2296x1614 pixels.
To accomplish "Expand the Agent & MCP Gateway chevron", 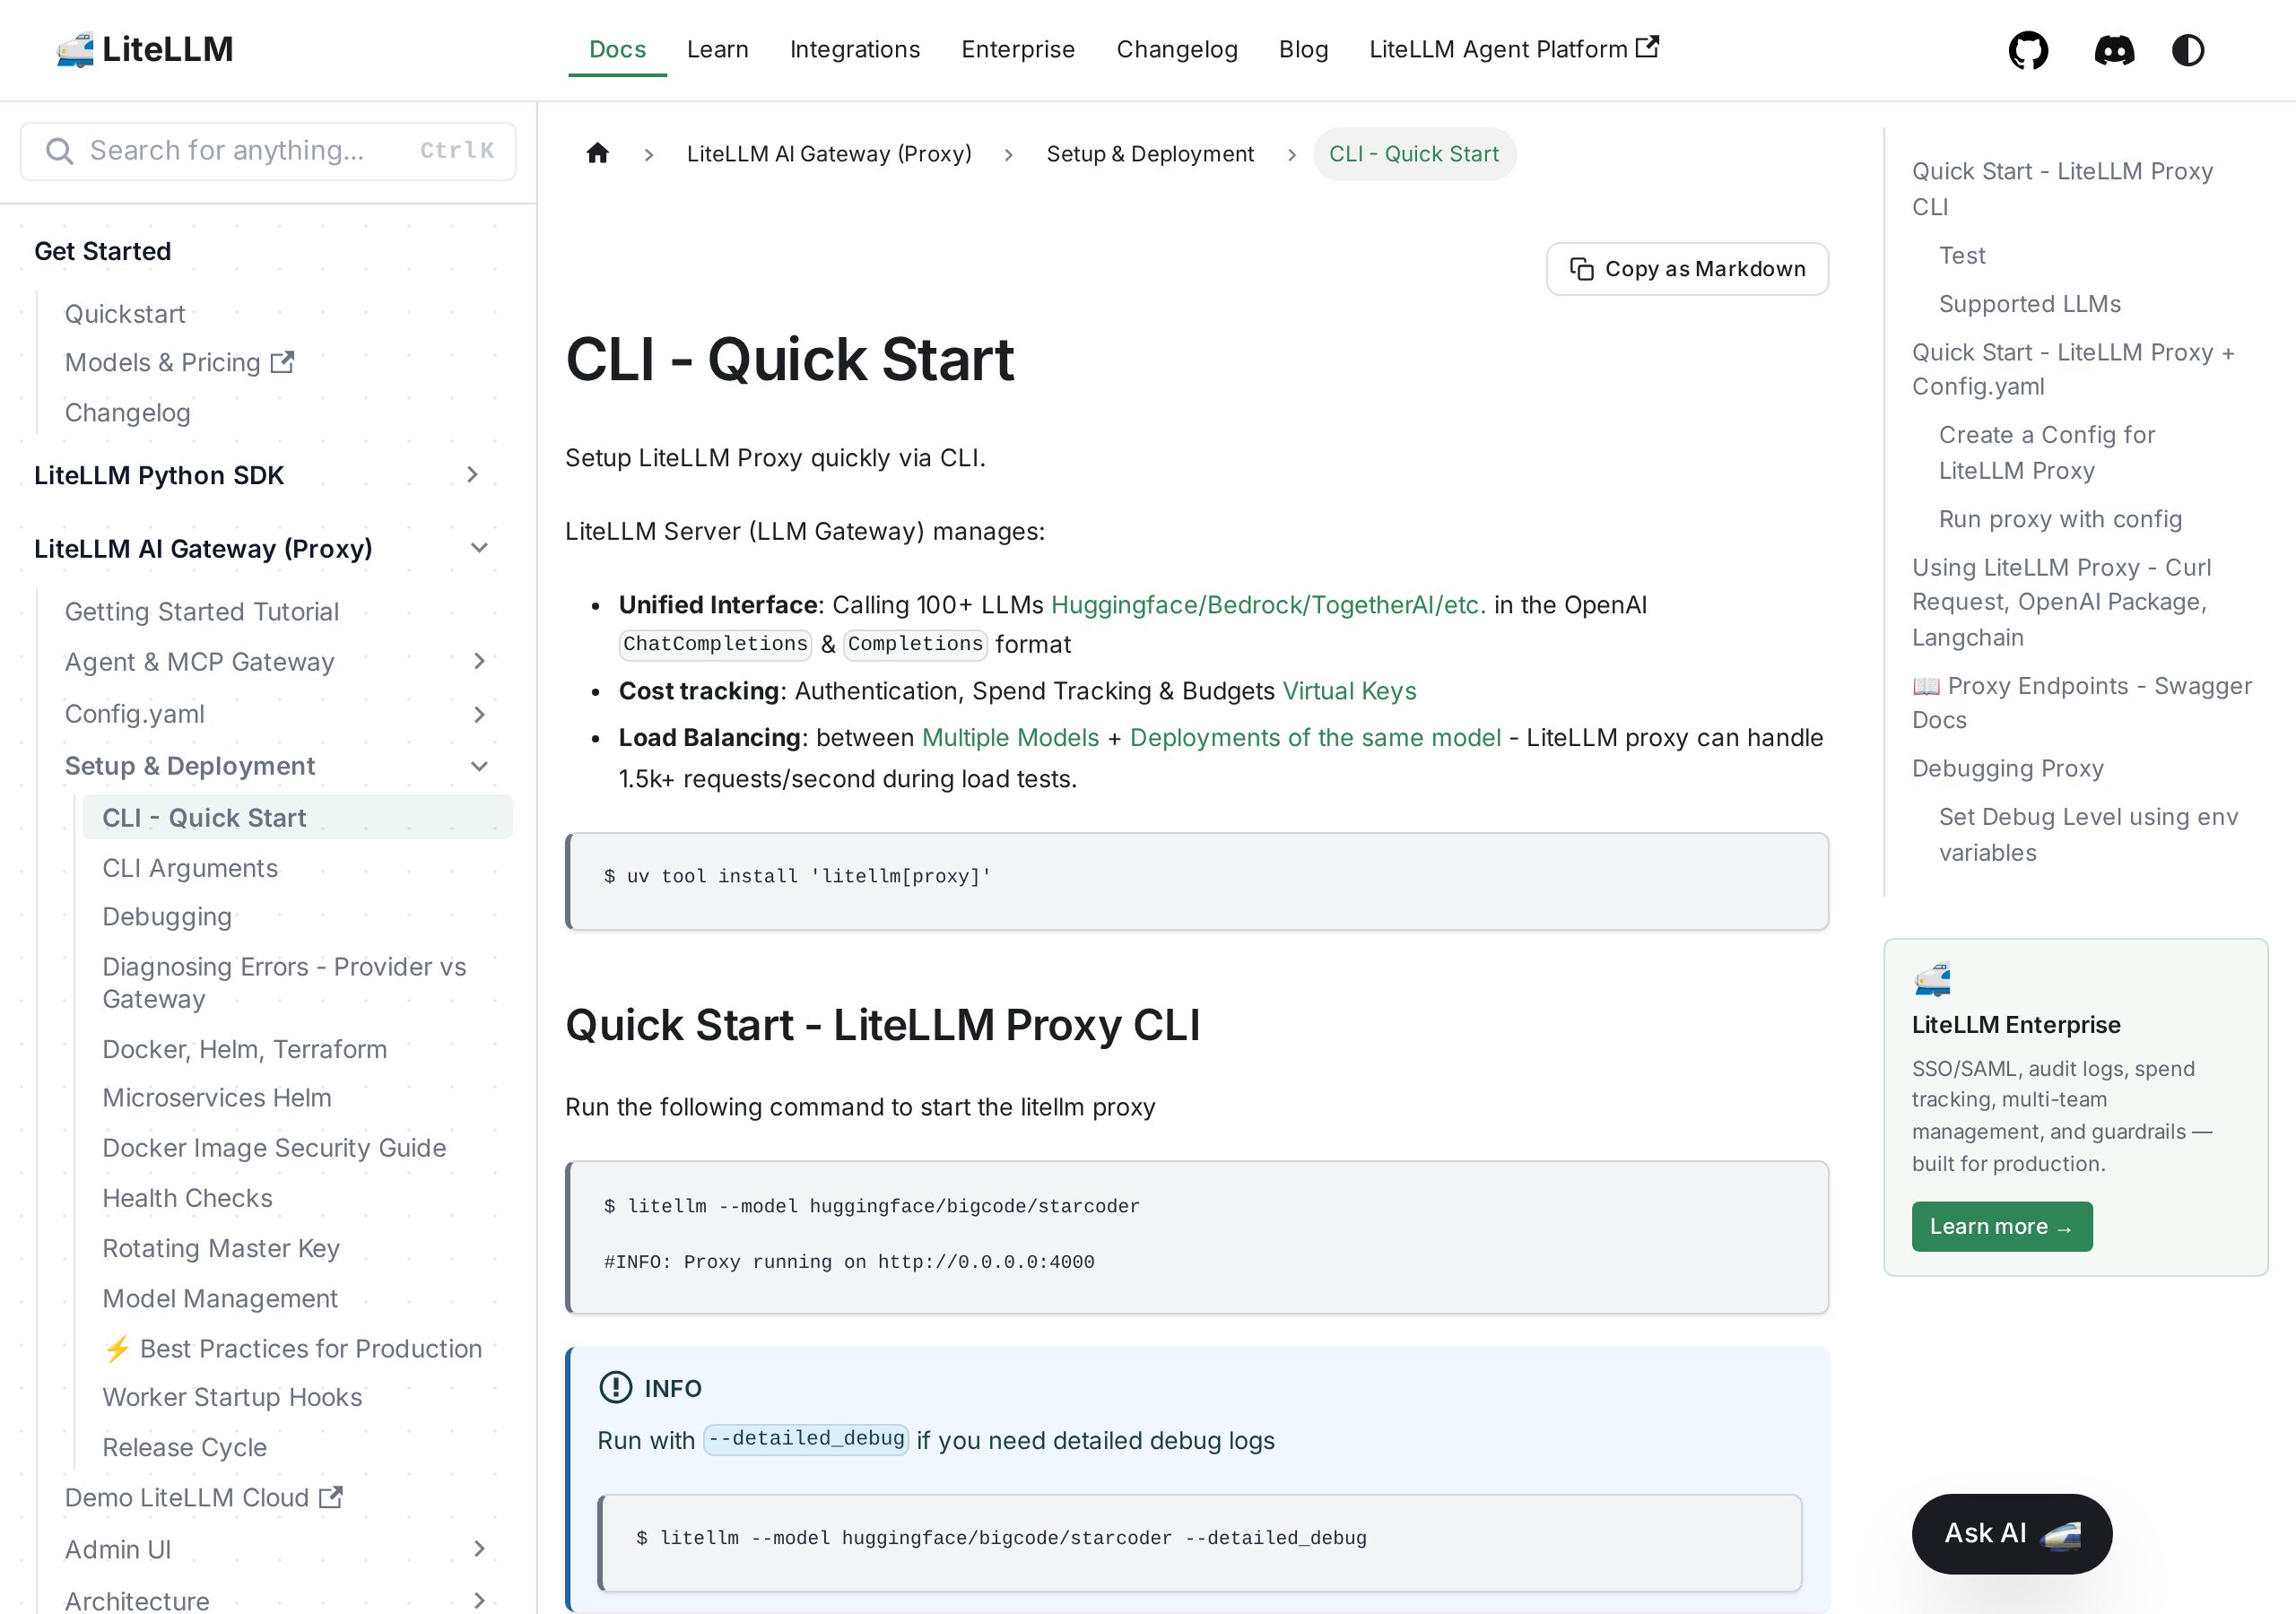I will pos(479,661).
